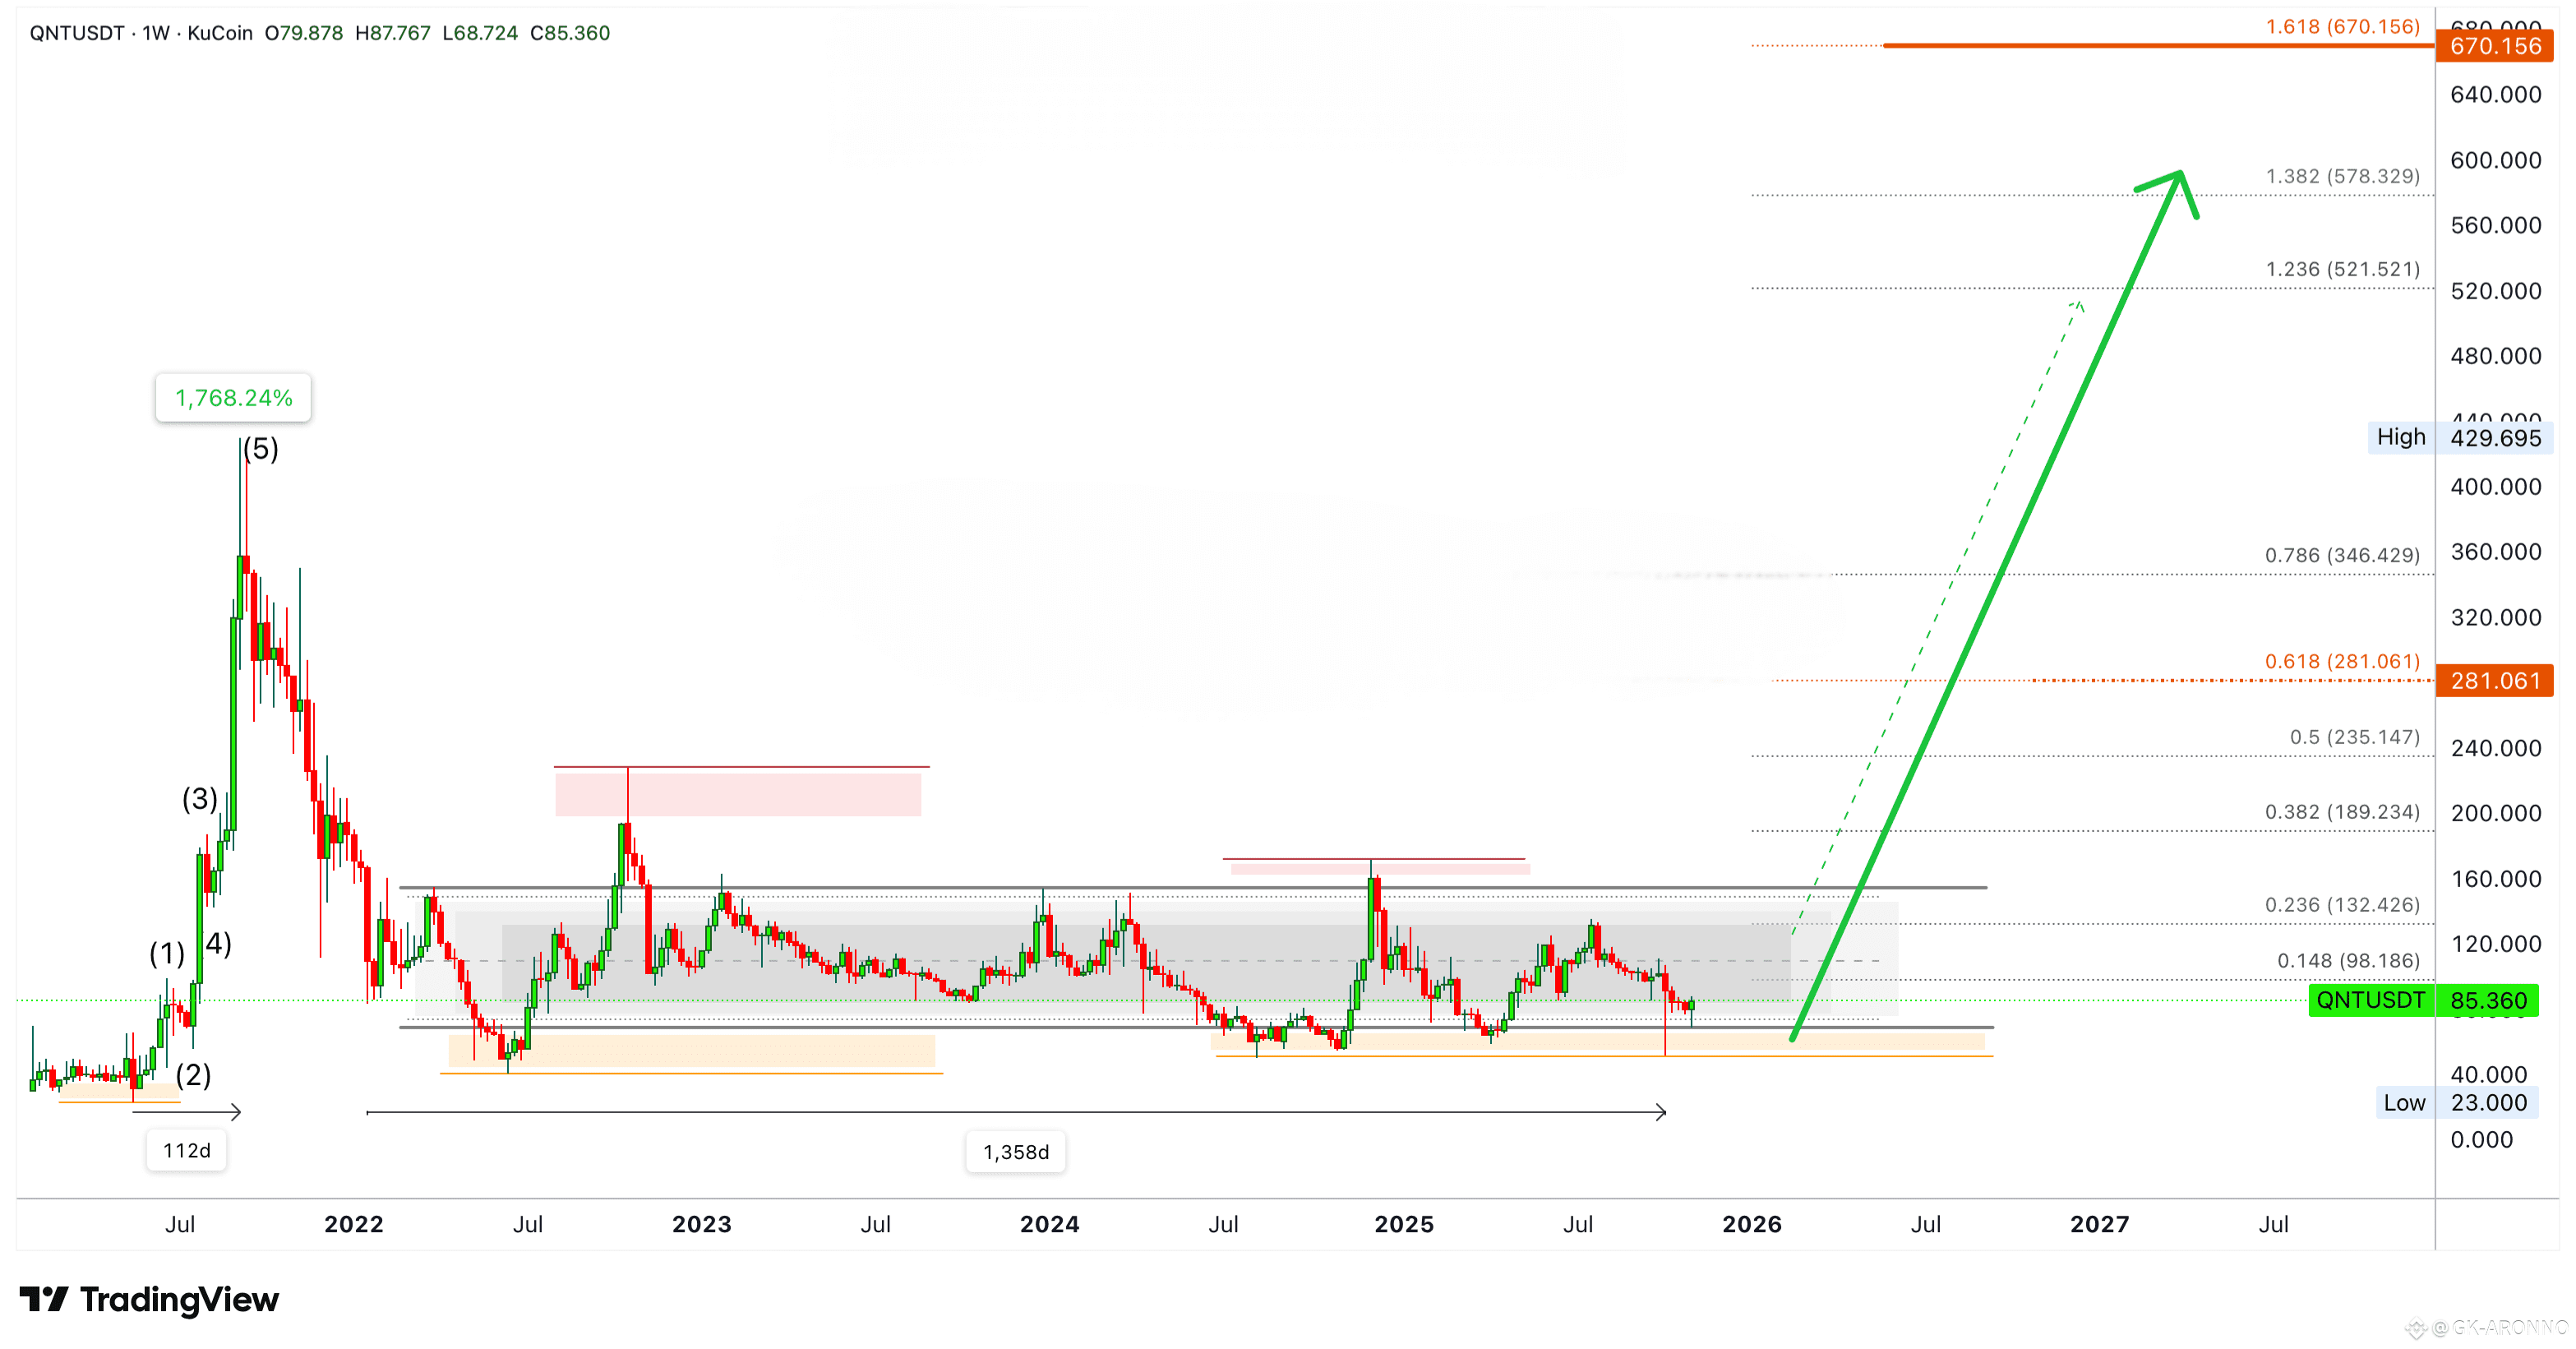The height and width of the screenshot is (1349, 2576).
Task: Select the 112d duration label
Action: pyautogui.click(x=187, y=1150)
